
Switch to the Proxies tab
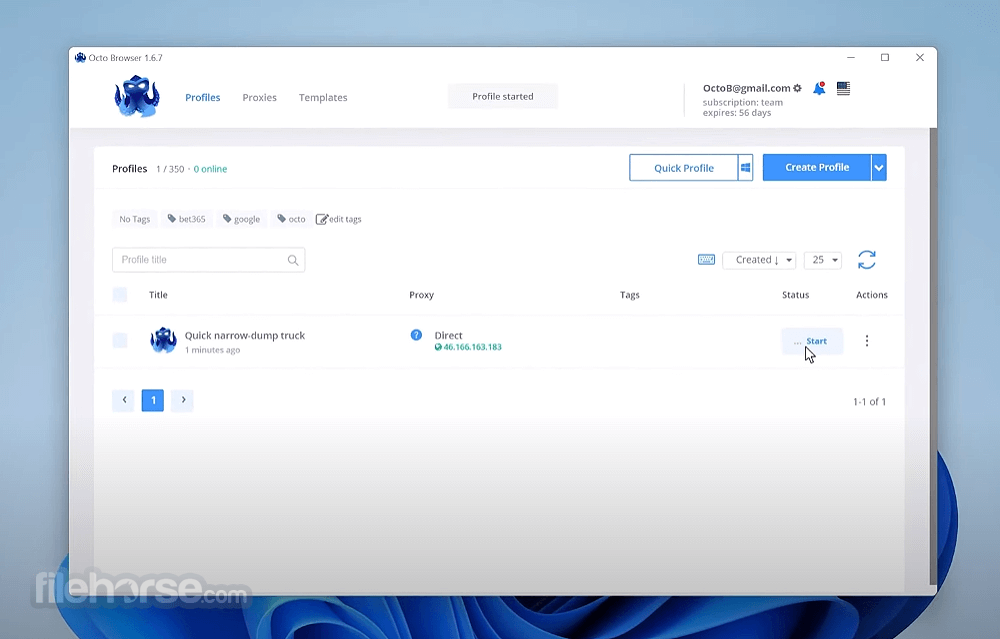260,97
